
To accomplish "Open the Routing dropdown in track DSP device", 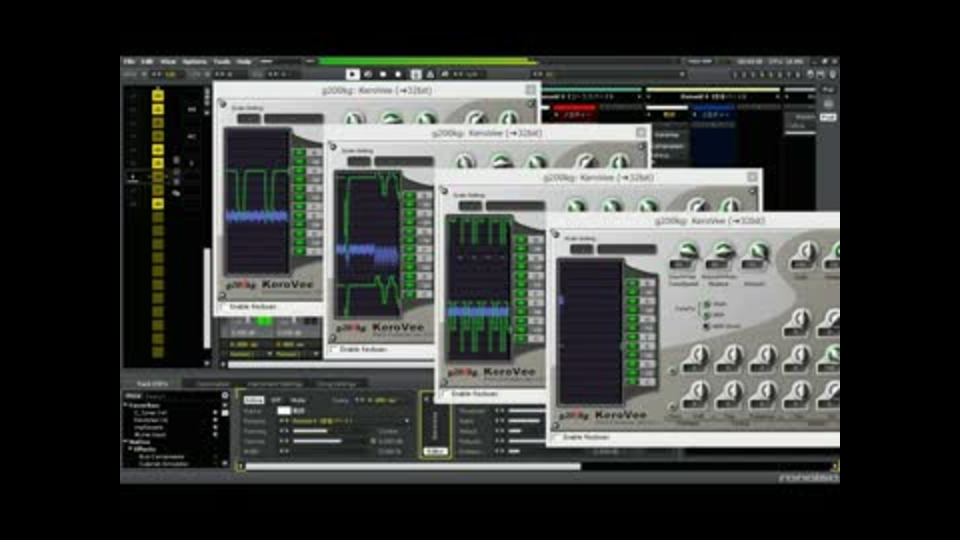I will tap(350, 421).
